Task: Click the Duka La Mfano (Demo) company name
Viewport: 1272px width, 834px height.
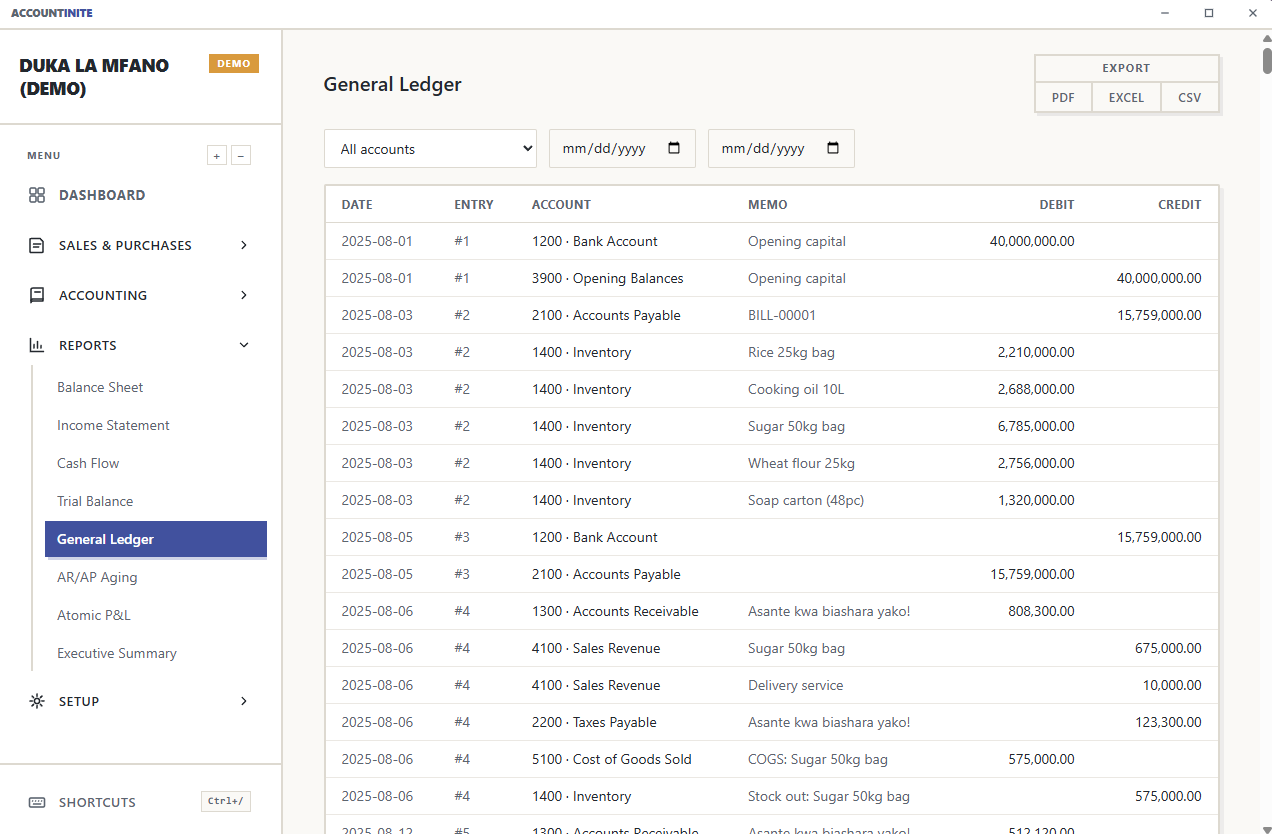Action: [x=94, y=77]
